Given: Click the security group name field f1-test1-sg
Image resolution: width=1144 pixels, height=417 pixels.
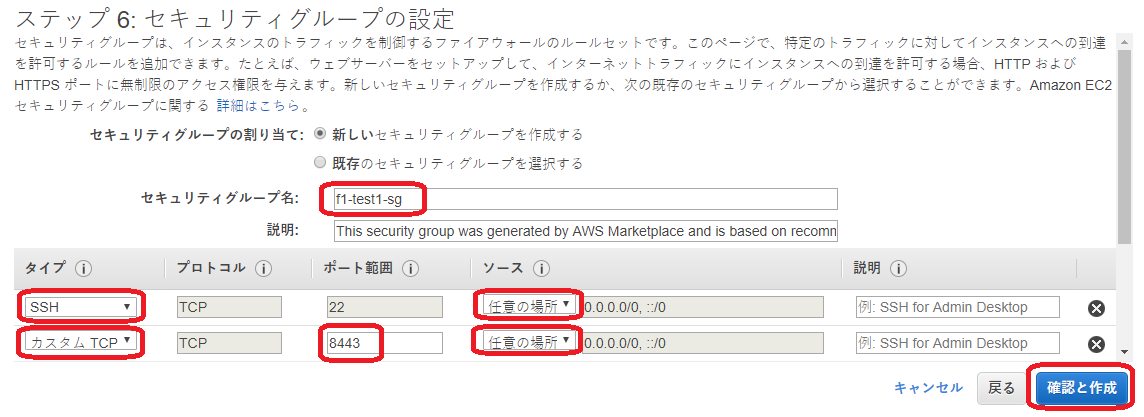Looking at the screenshot, I should 585,199.
